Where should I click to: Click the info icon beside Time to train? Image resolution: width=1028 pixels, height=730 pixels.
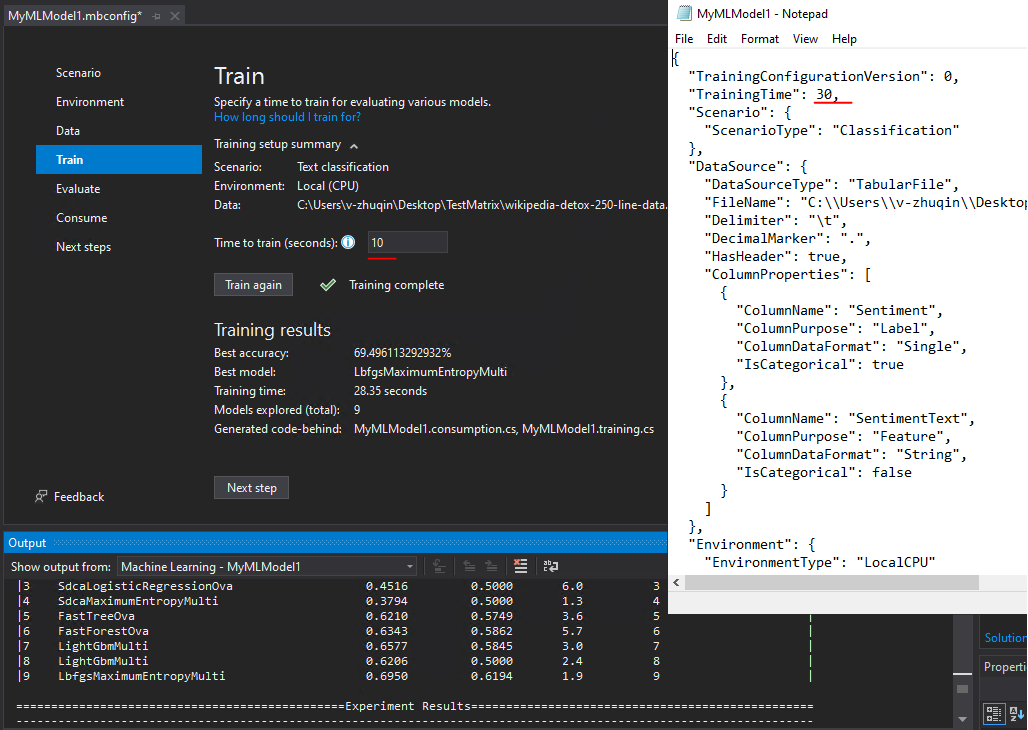point(348,243)
